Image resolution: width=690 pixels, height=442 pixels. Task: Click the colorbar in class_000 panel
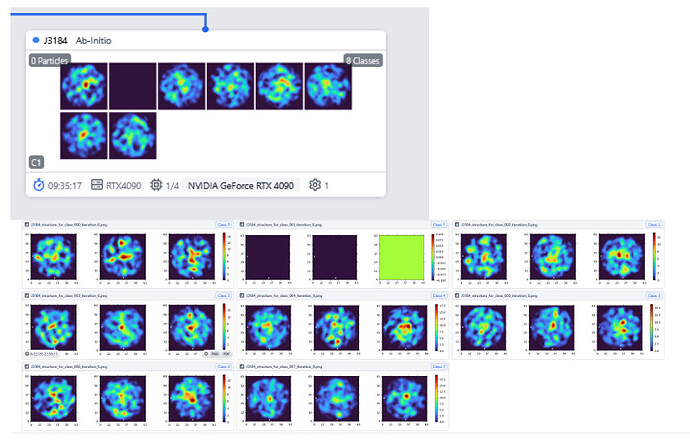click(x=224, y=257)
